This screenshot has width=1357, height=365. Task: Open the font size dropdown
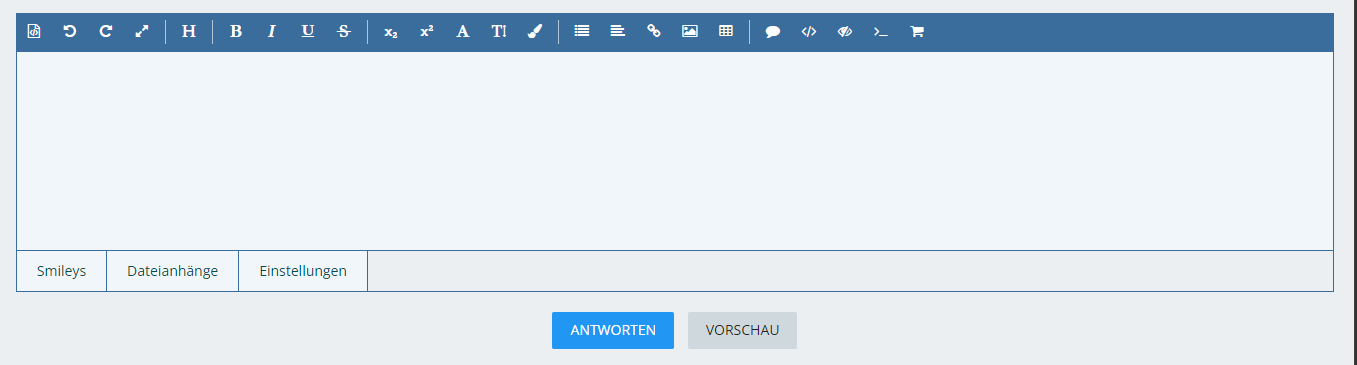tap(499, 31)
